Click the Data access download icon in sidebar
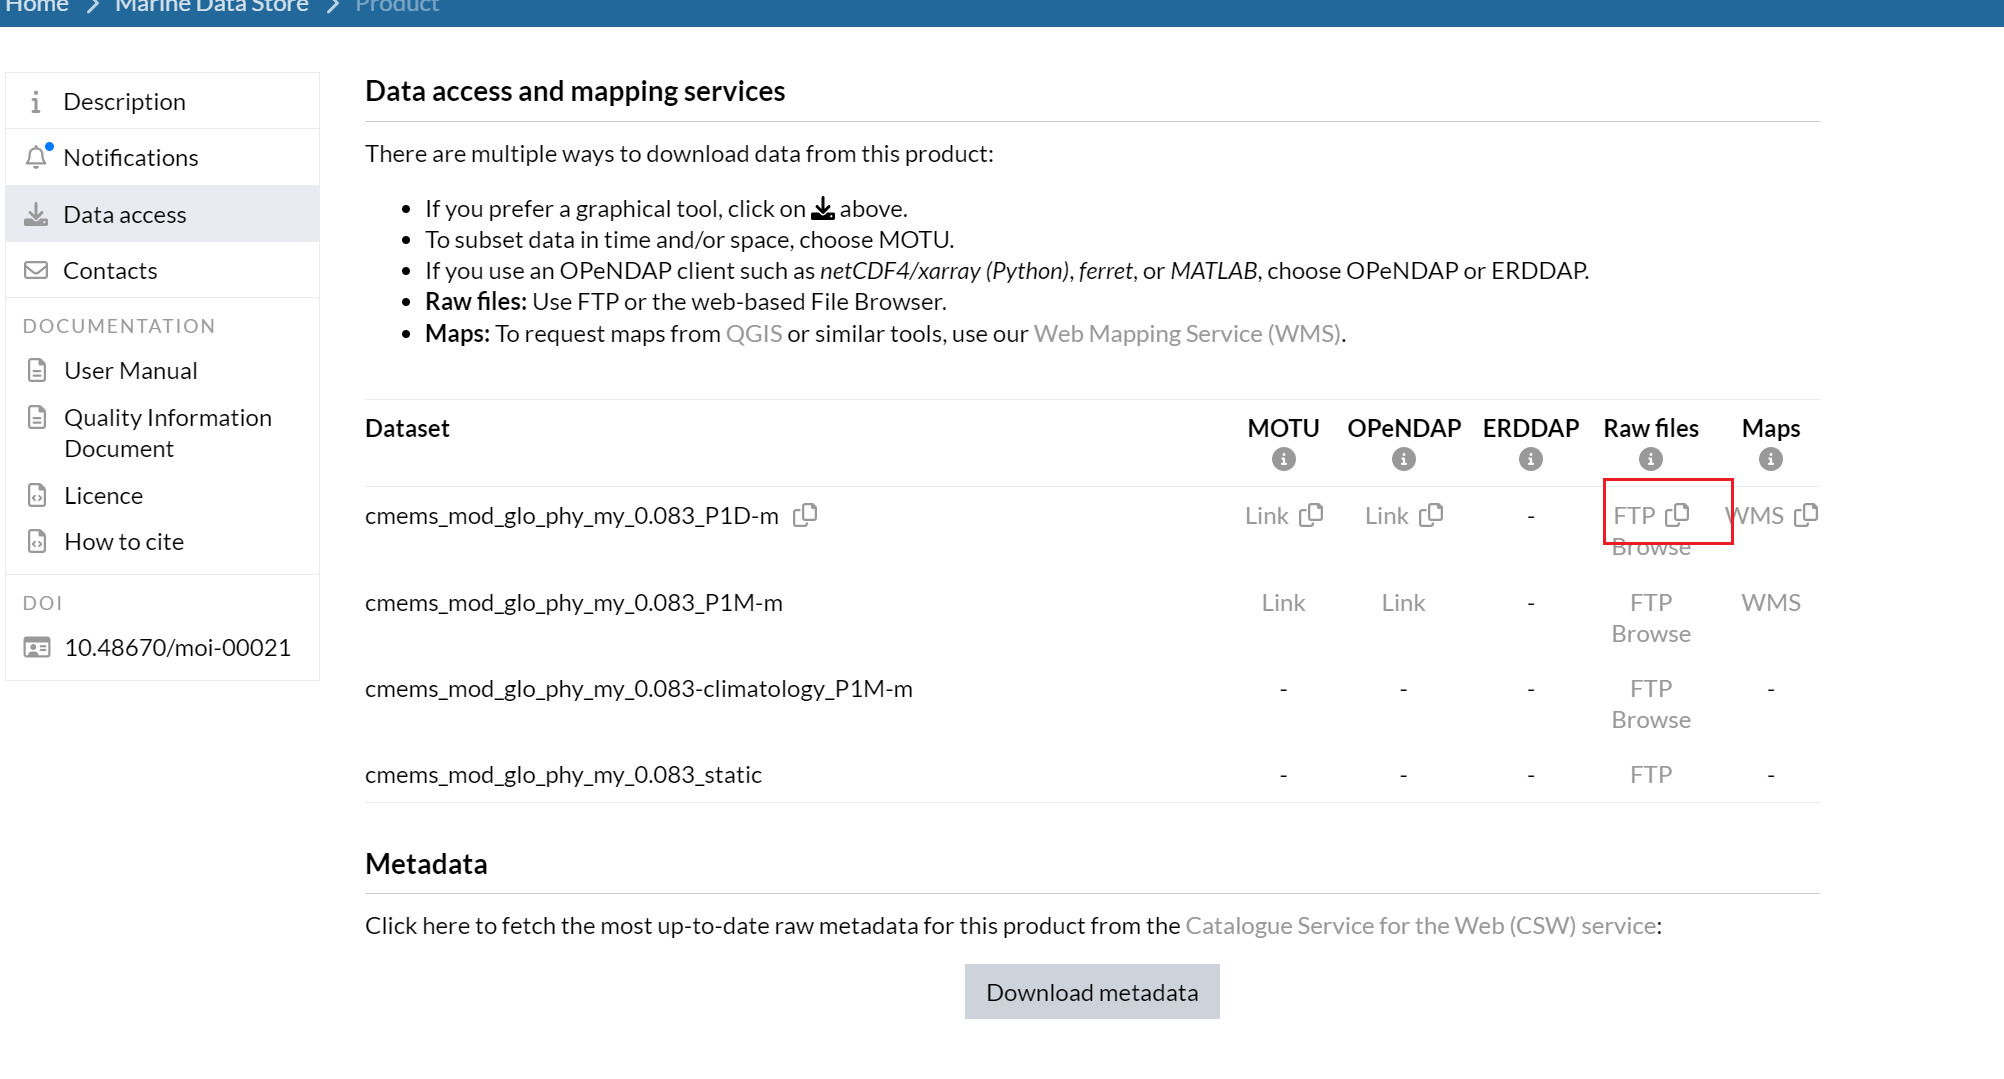2004x1079 pixels. click(x=36, y=214)
